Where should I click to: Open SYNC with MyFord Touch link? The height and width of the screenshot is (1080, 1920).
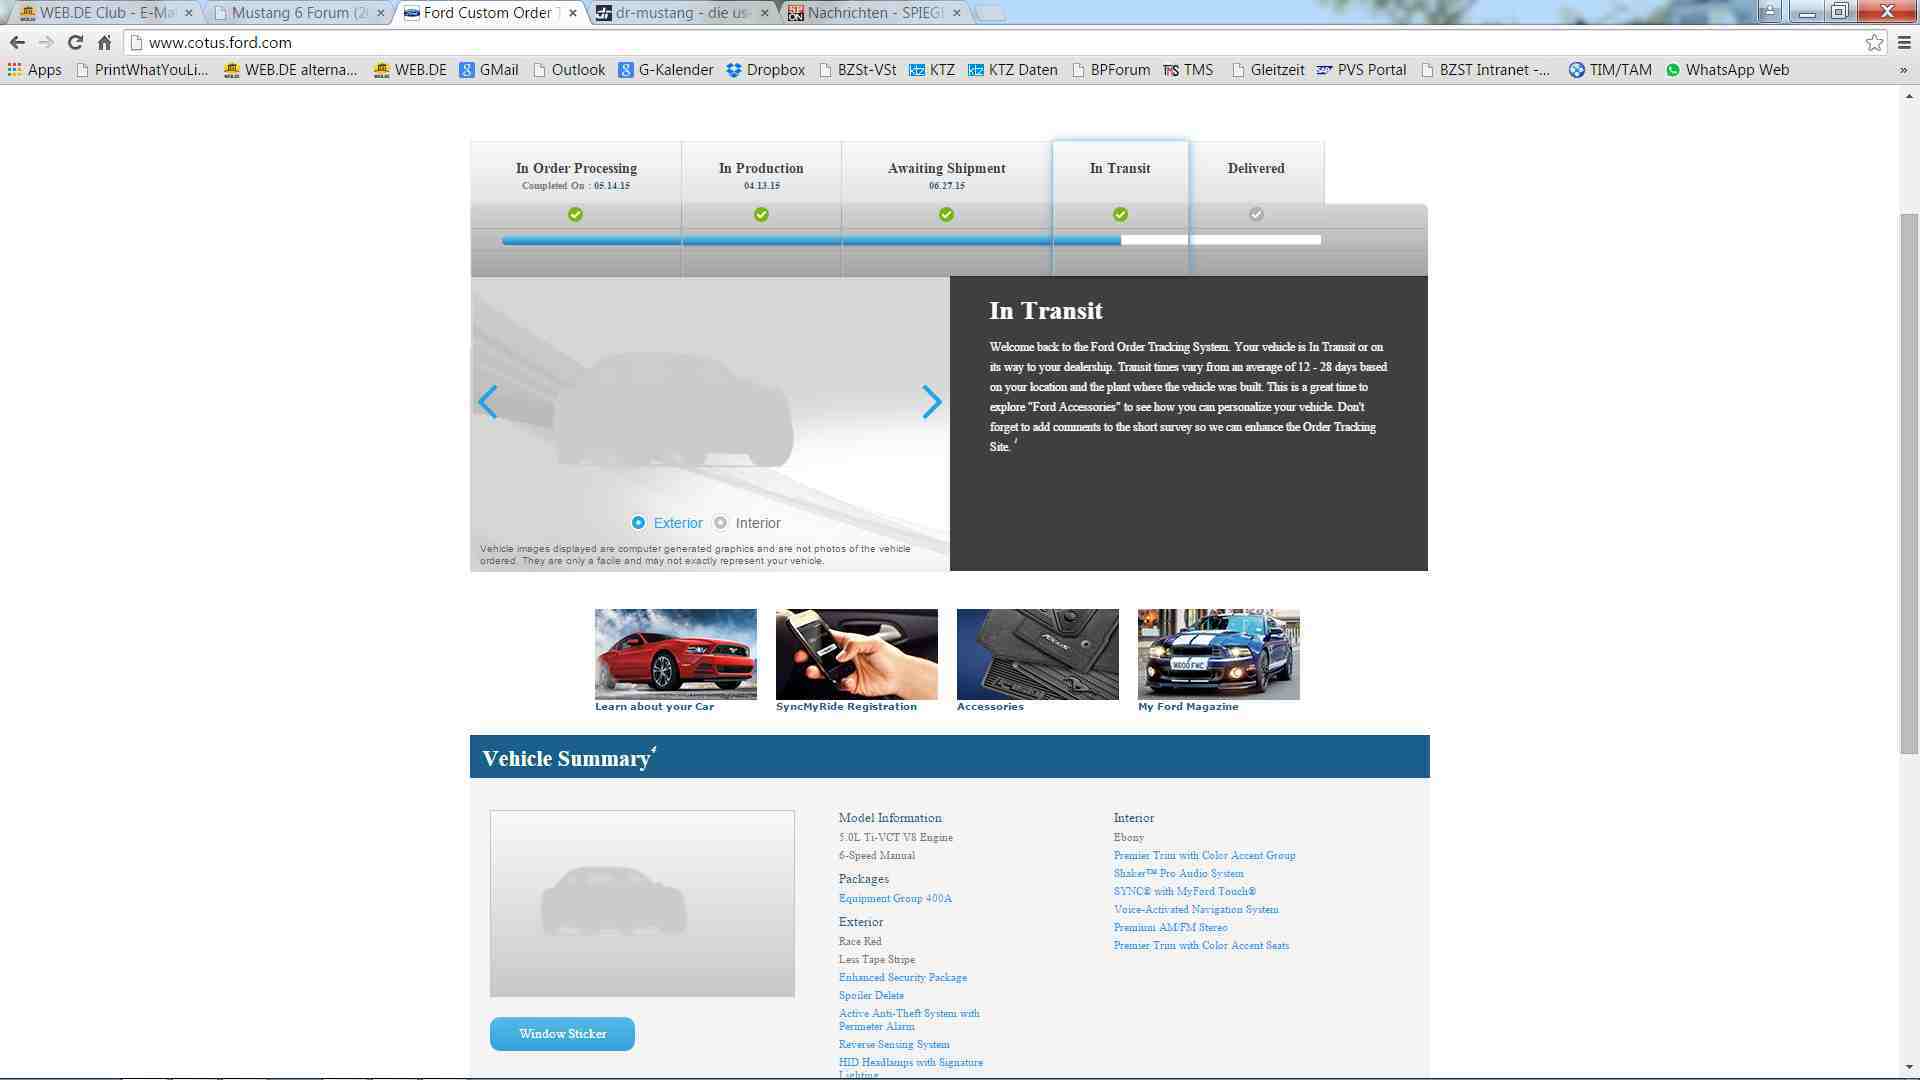[1185, 891]
